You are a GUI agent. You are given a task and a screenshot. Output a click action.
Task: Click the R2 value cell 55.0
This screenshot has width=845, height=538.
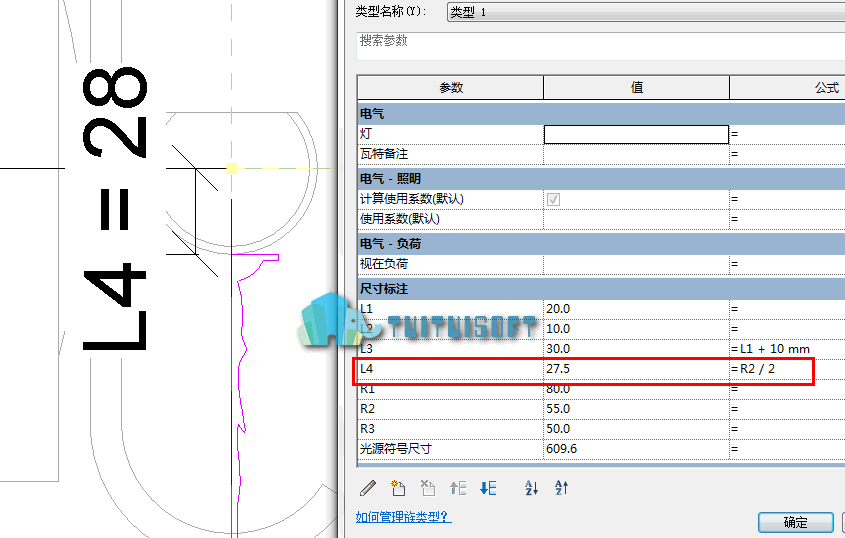[x=636, y=409]
